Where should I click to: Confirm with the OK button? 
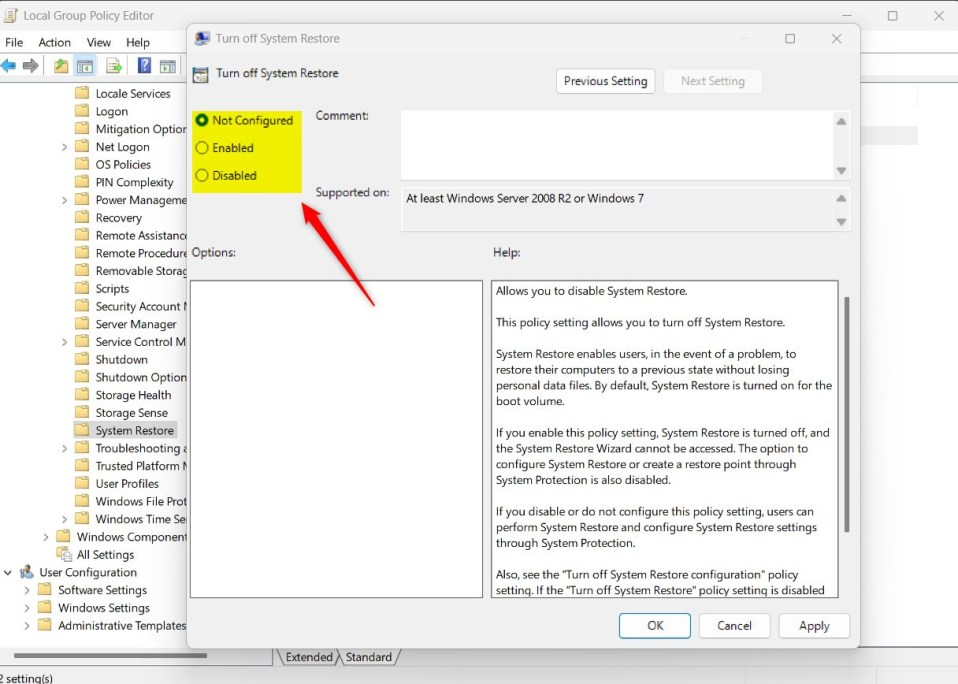(x=655, y=626)
